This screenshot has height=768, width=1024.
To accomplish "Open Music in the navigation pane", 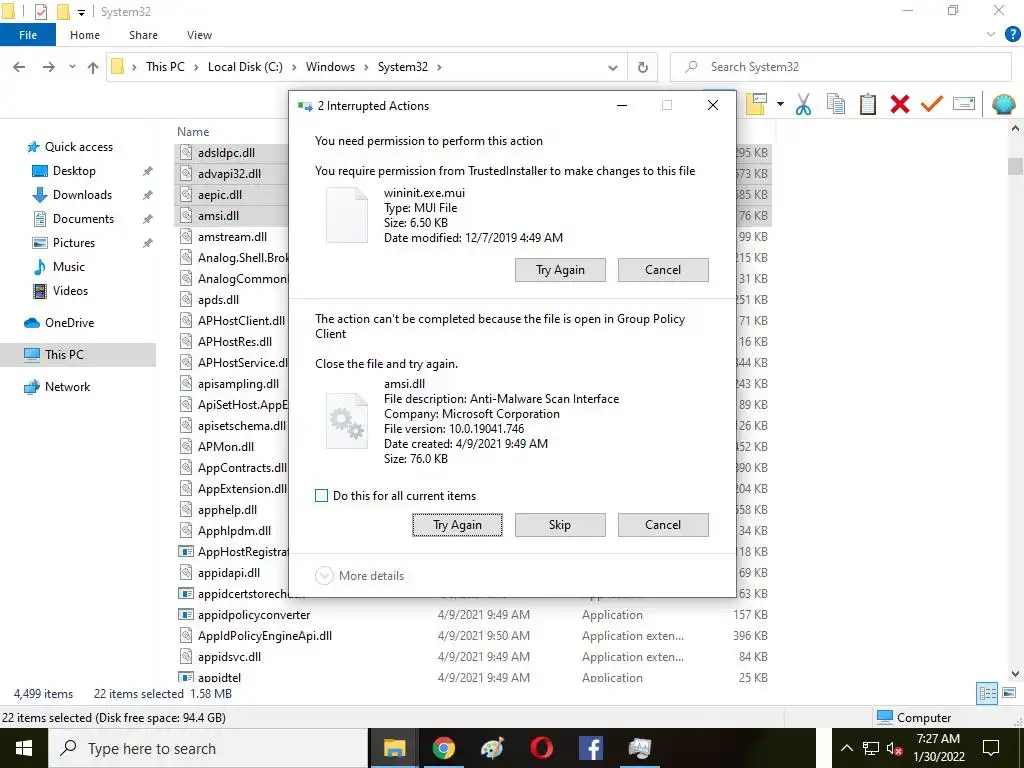I will point(69,266).
